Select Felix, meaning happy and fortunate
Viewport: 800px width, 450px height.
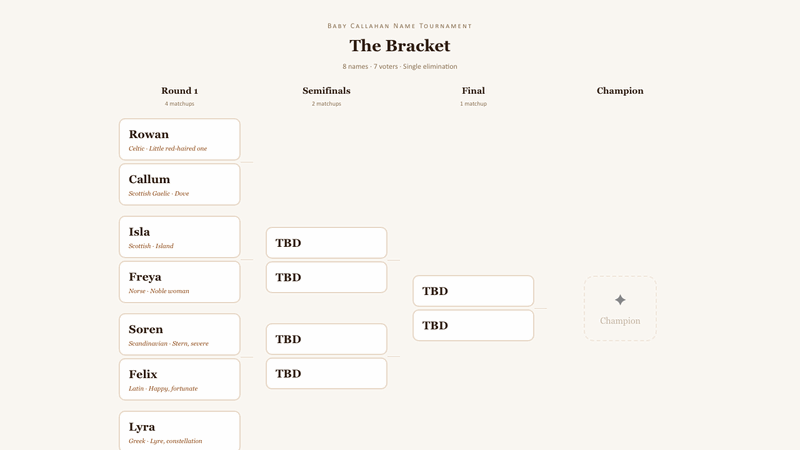(179, 380)
